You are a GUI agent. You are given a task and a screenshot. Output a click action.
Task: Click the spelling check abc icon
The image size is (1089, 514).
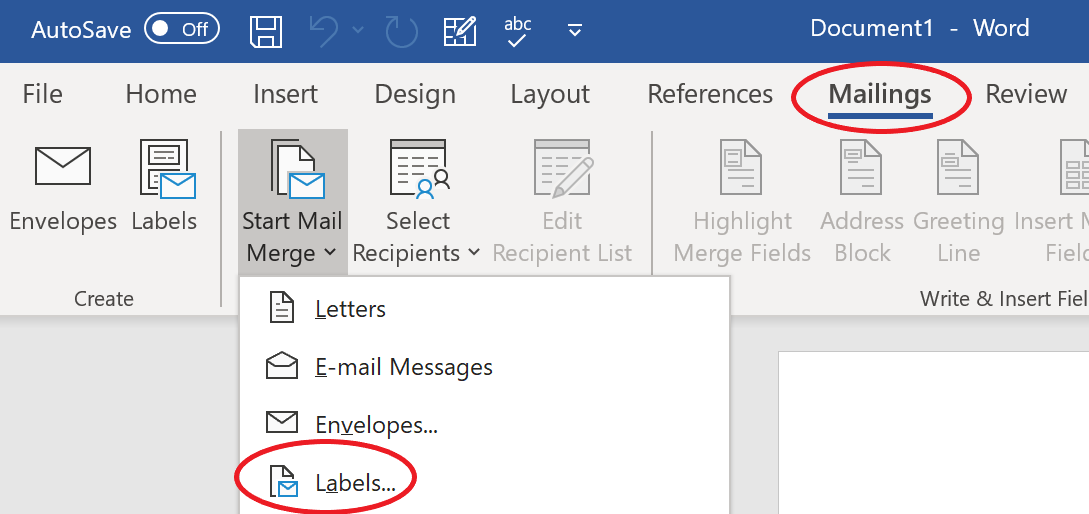coord(517,30)
